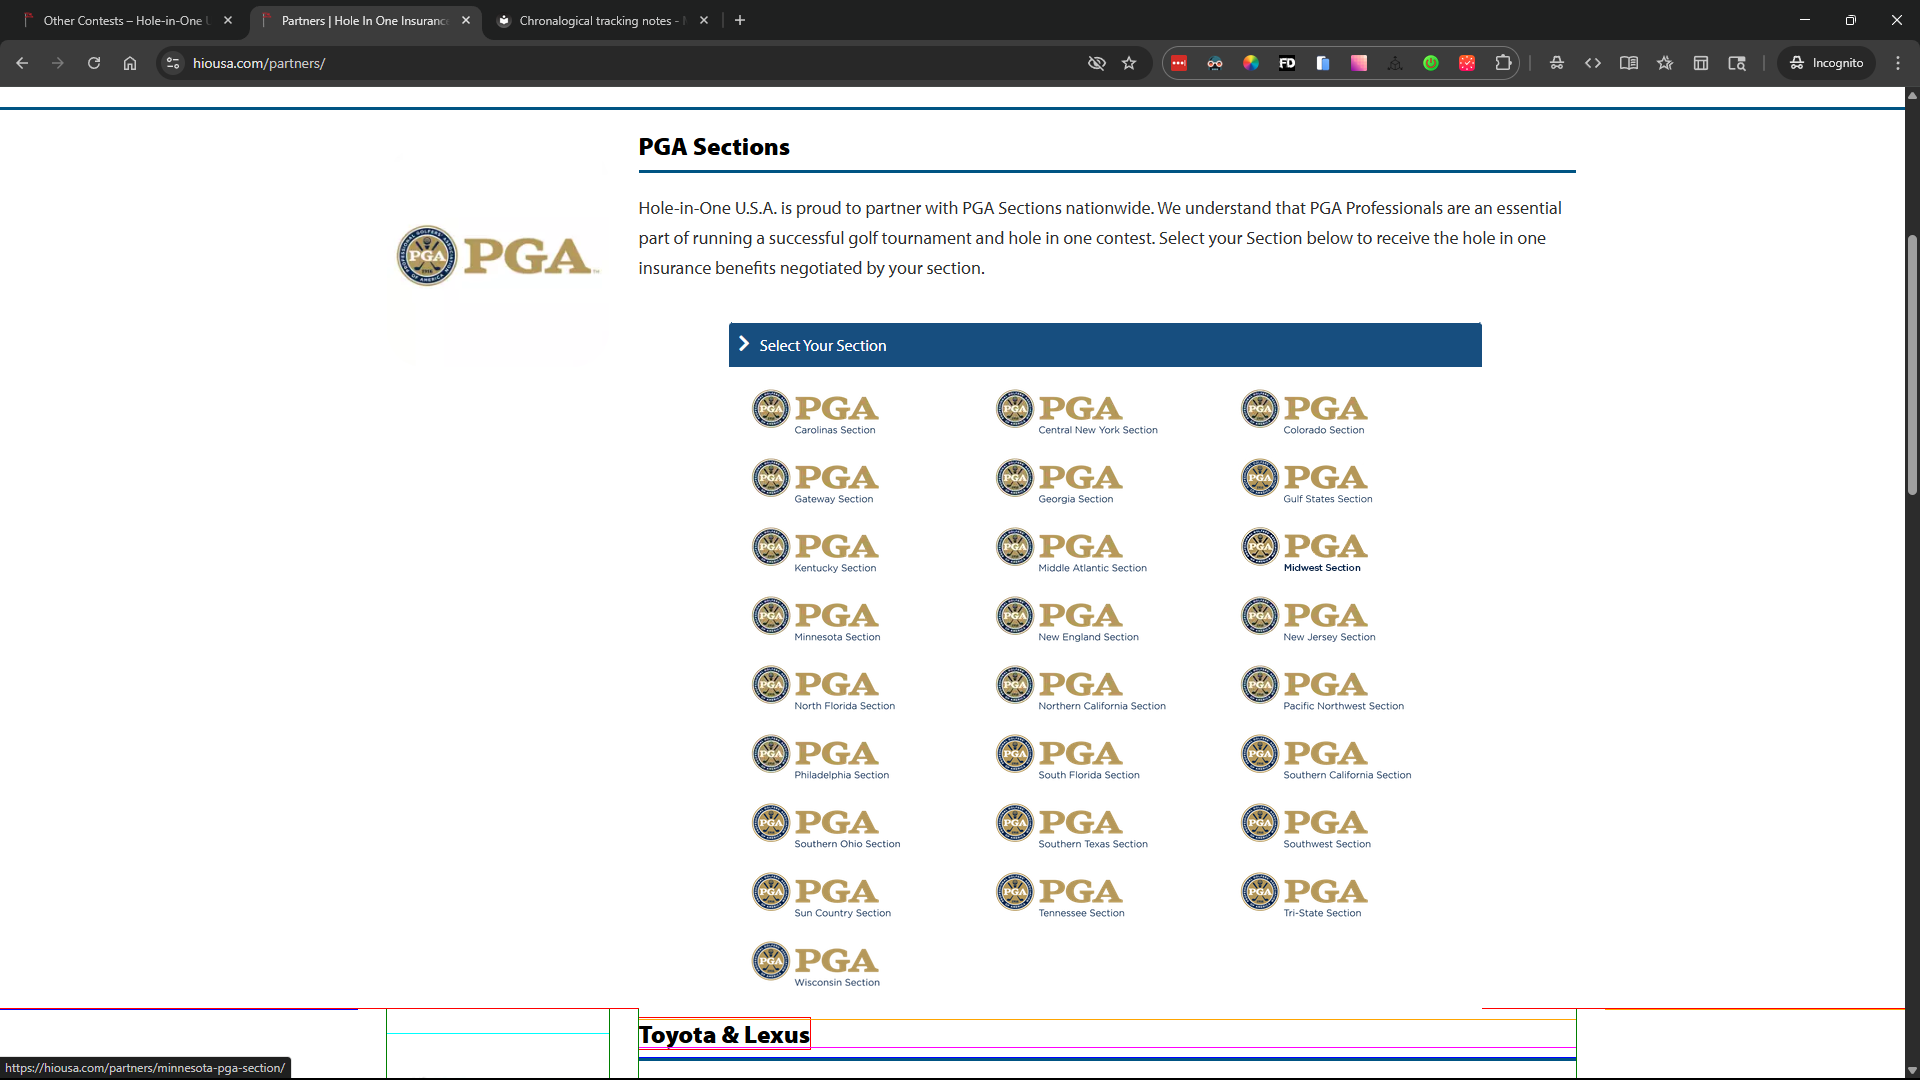This screenshot has width=1920, height=1080.
Task: Open the browser three-dot menu
Action: [1898, 63]
